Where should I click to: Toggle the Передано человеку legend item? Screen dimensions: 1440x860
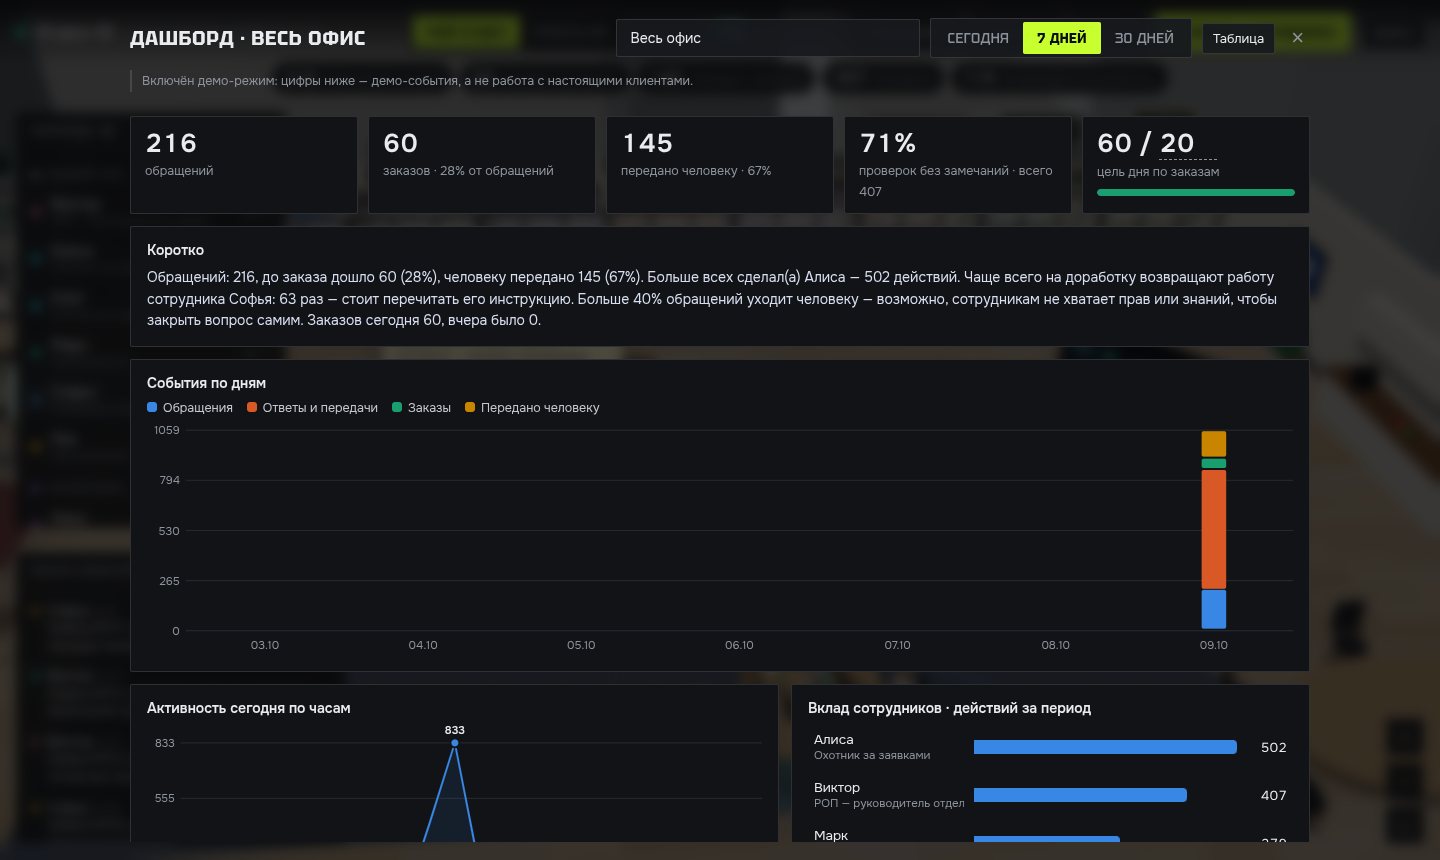coord(532,407)
